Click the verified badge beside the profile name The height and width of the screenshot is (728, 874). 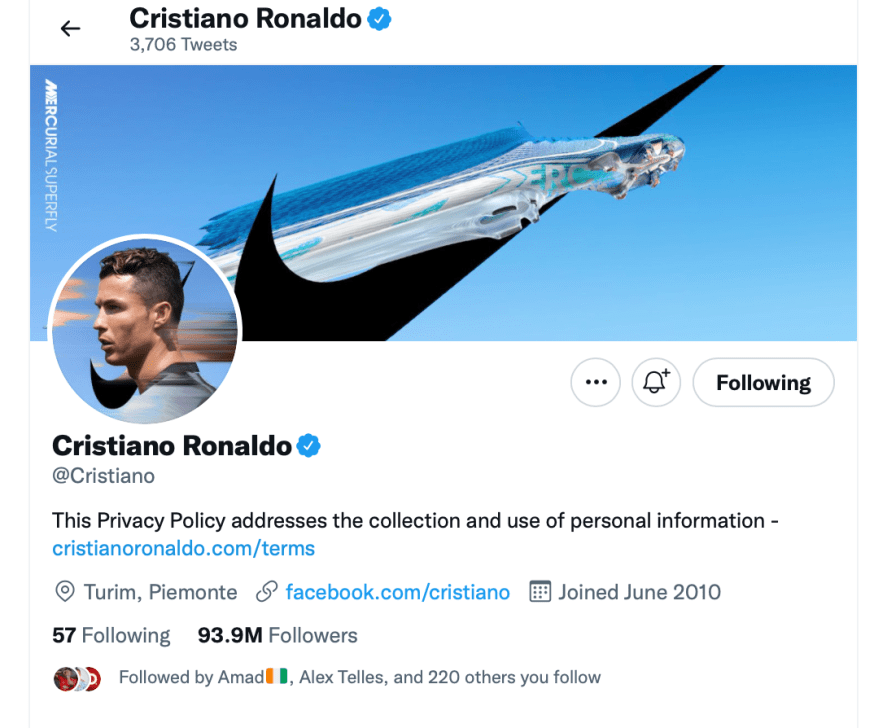pyautogui.click(x=309, y=445)
